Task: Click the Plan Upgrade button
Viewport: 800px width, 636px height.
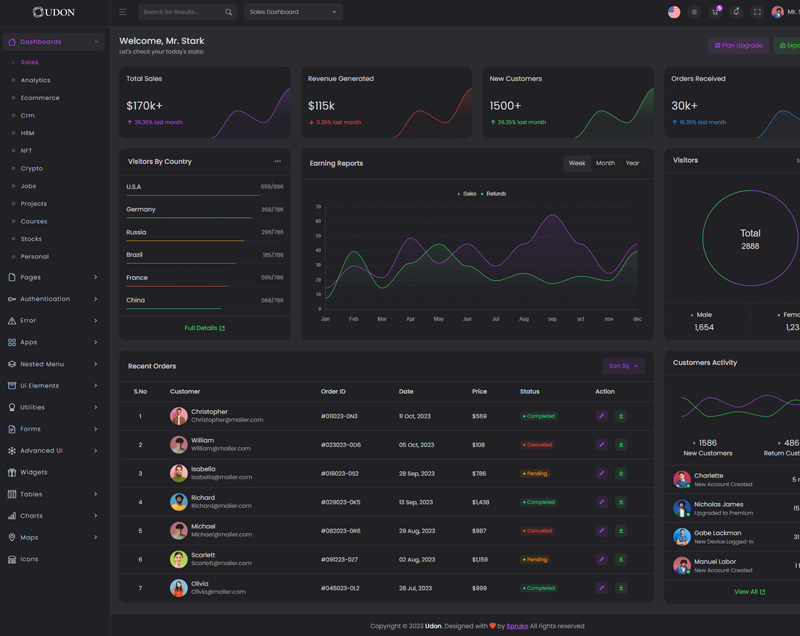Action: click(738, 45)
